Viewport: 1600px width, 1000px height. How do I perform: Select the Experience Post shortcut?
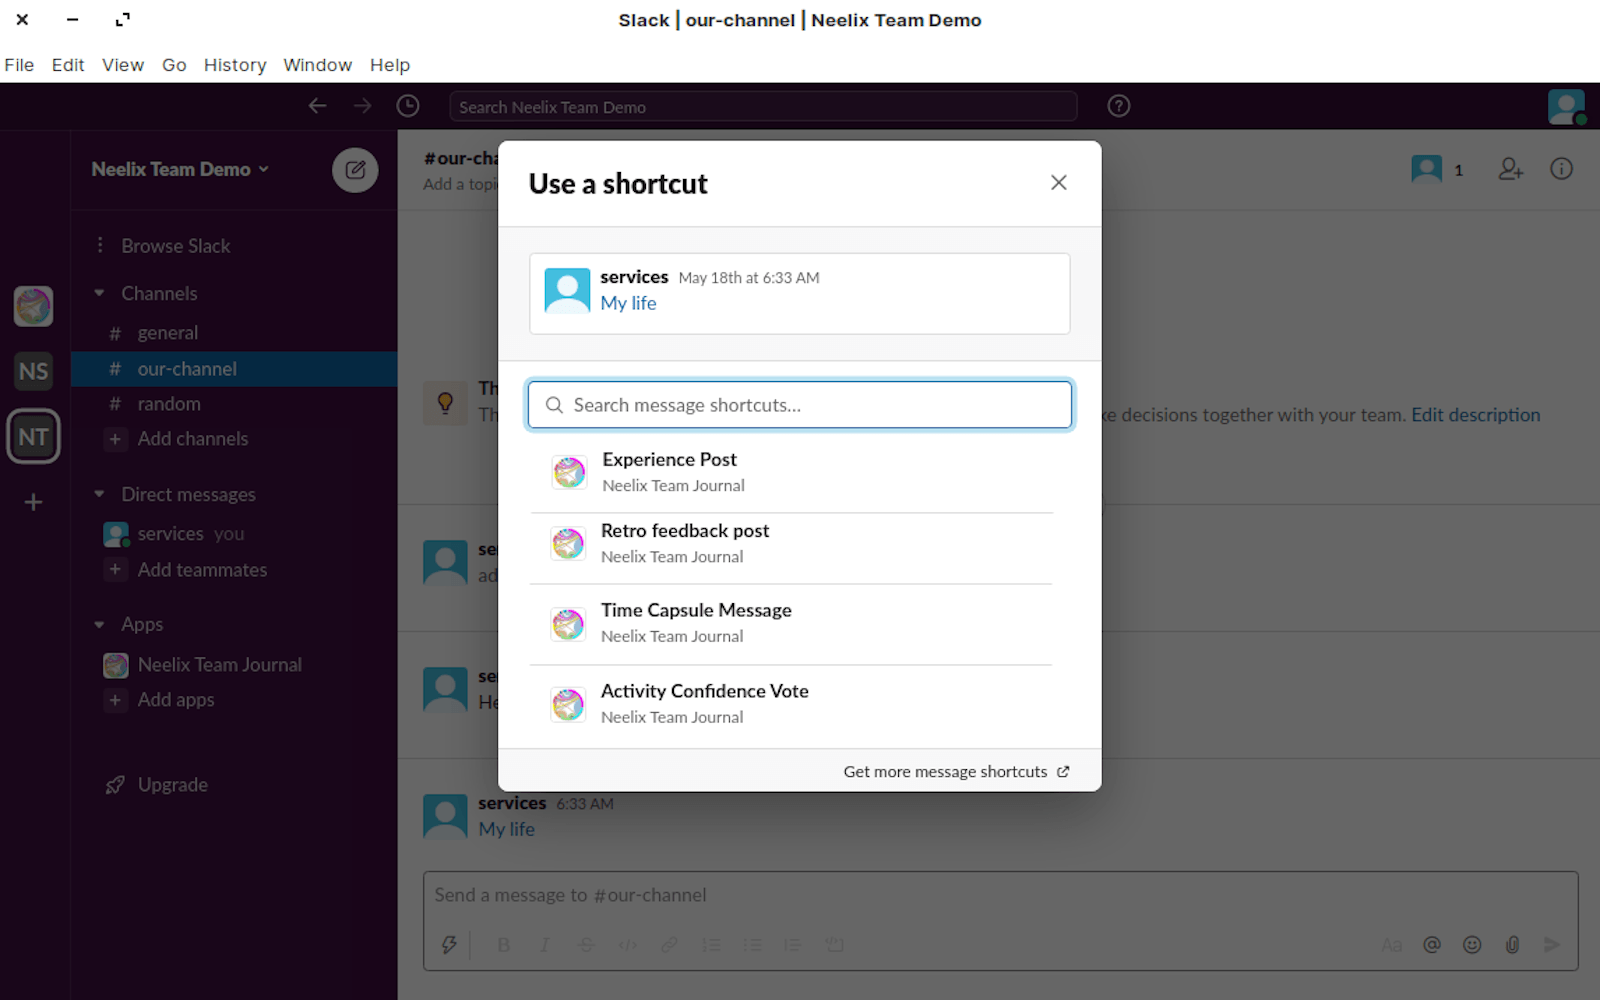791,472
